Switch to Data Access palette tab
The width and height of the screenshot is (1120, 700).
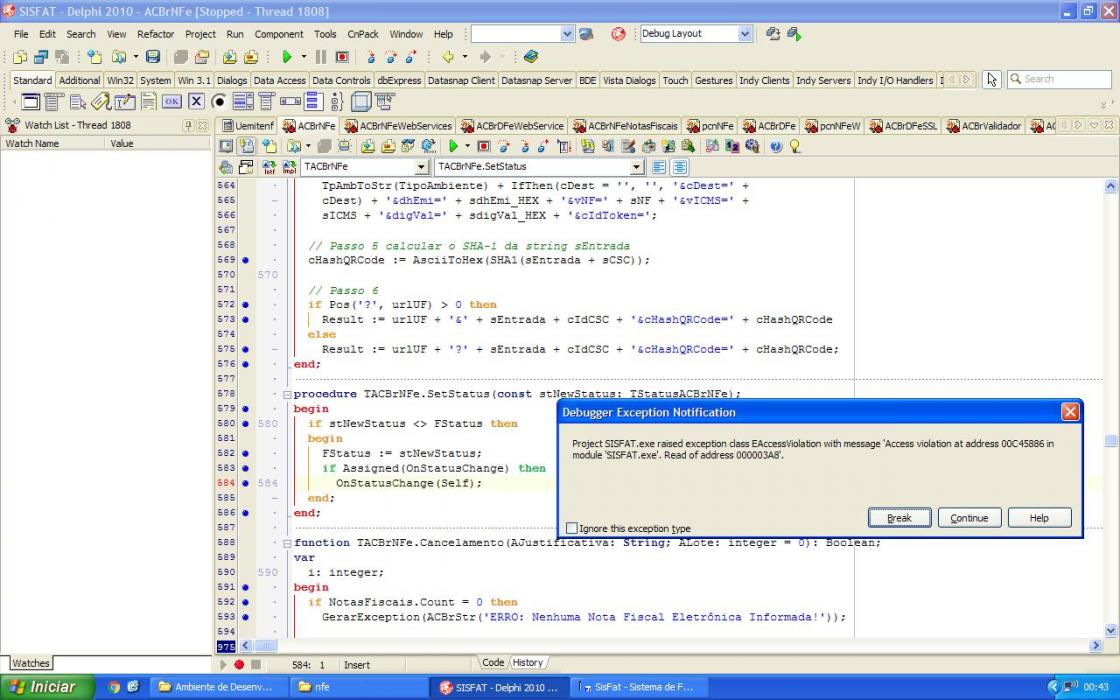tap(279, 80)
